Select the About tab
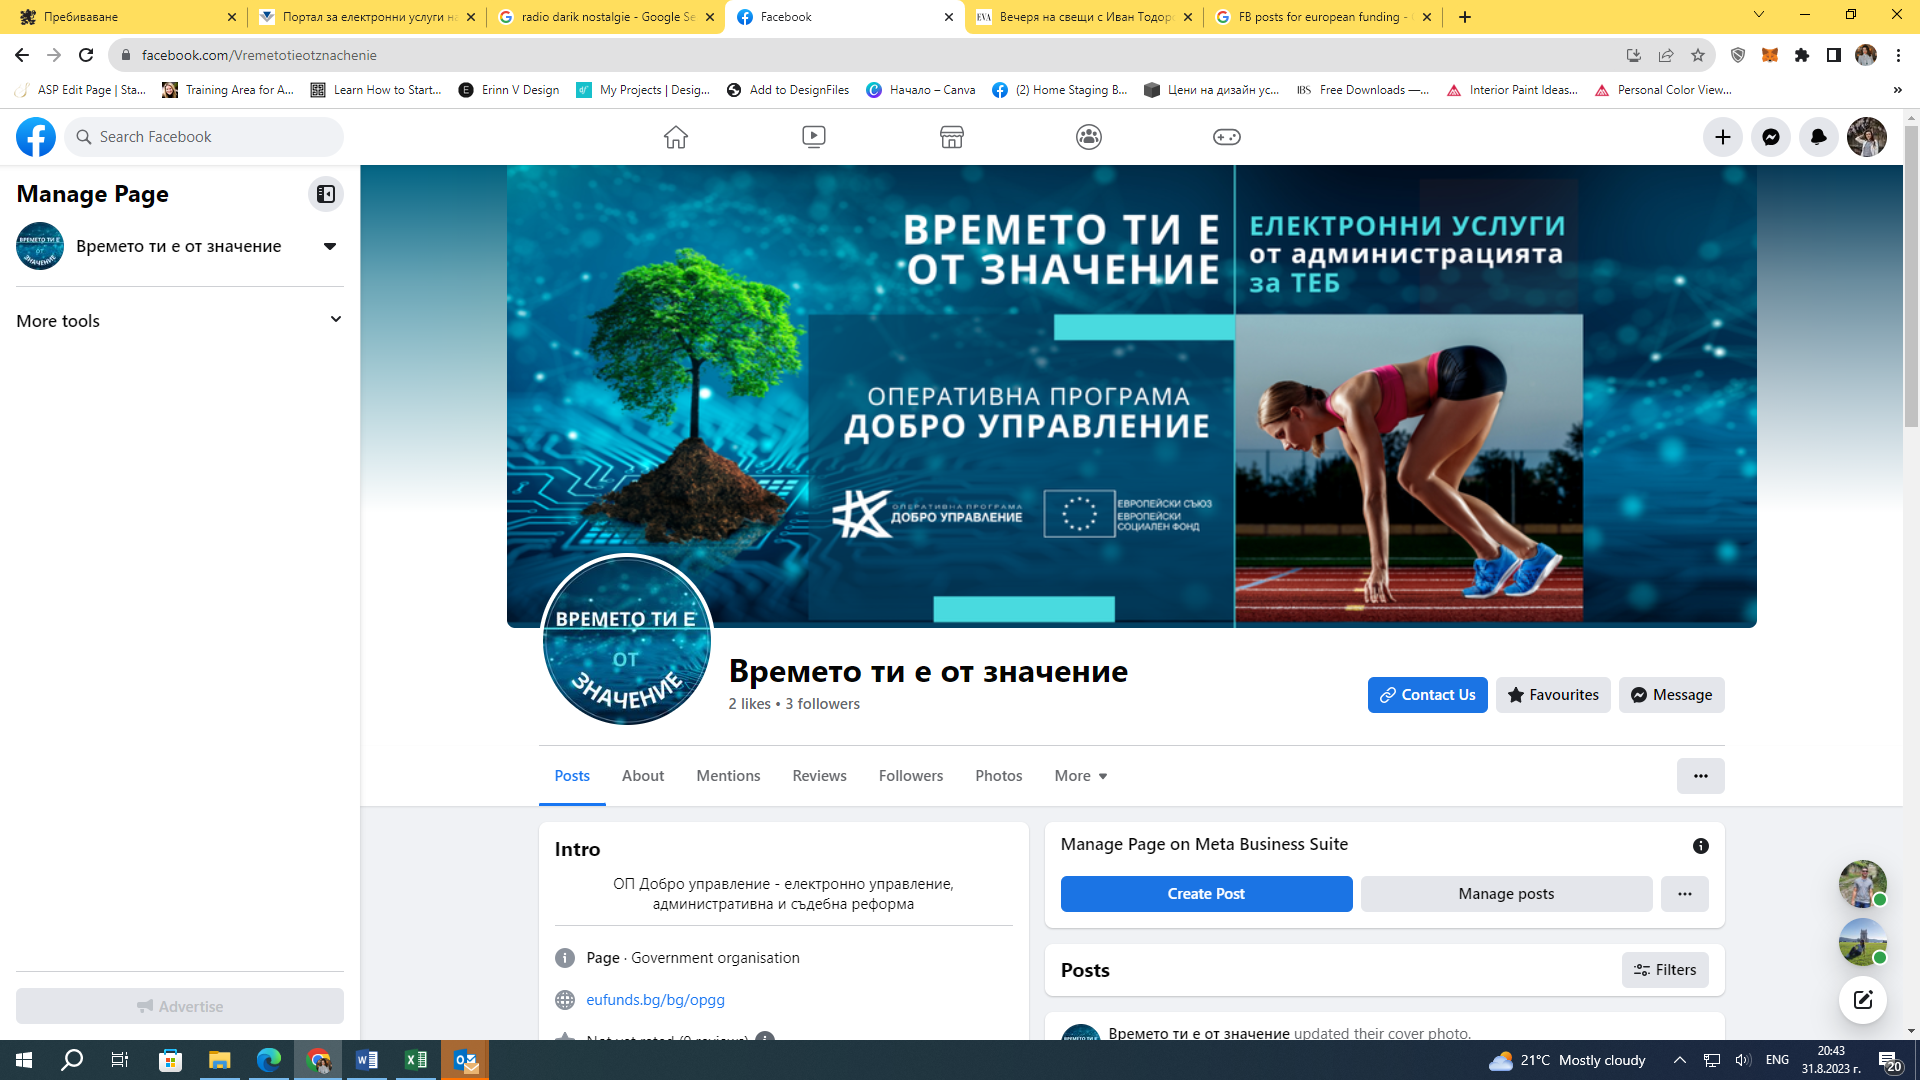This screenshot has width=1920, height=1080. point(643,776)
